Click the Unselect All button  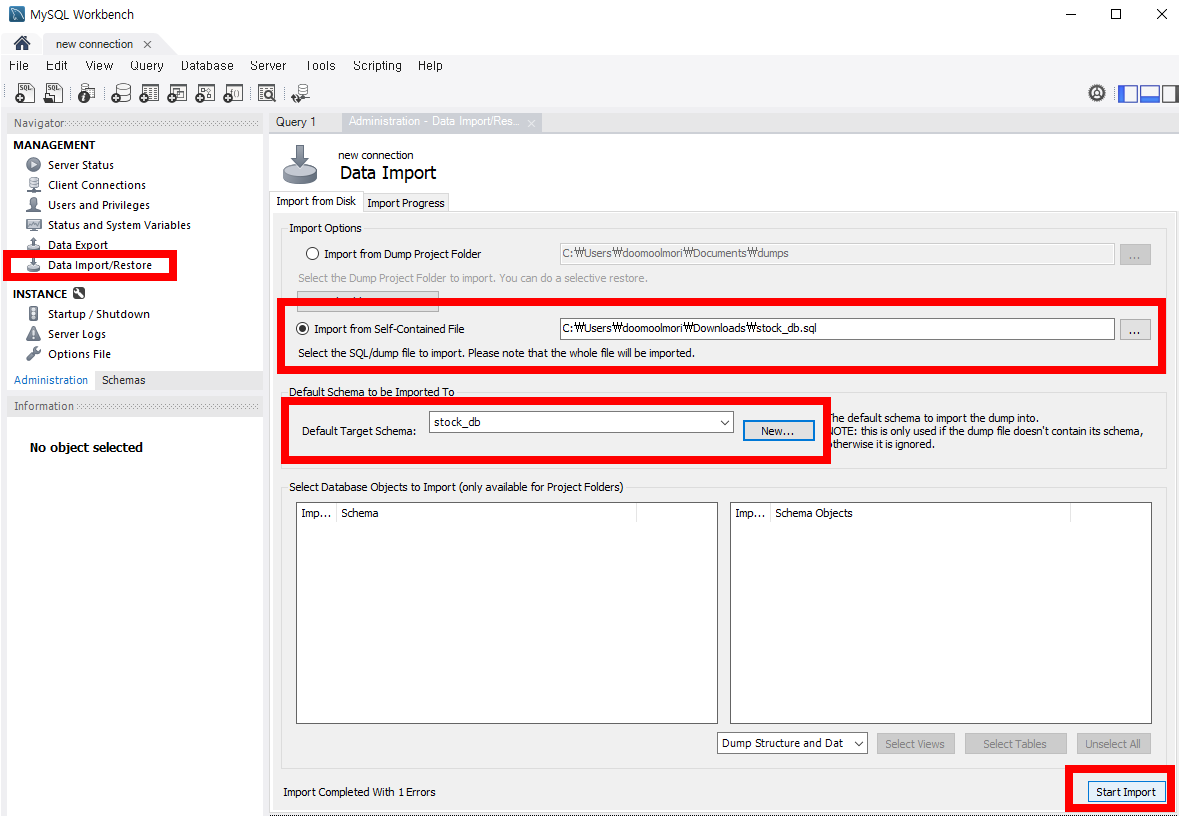coord(1113,744)
